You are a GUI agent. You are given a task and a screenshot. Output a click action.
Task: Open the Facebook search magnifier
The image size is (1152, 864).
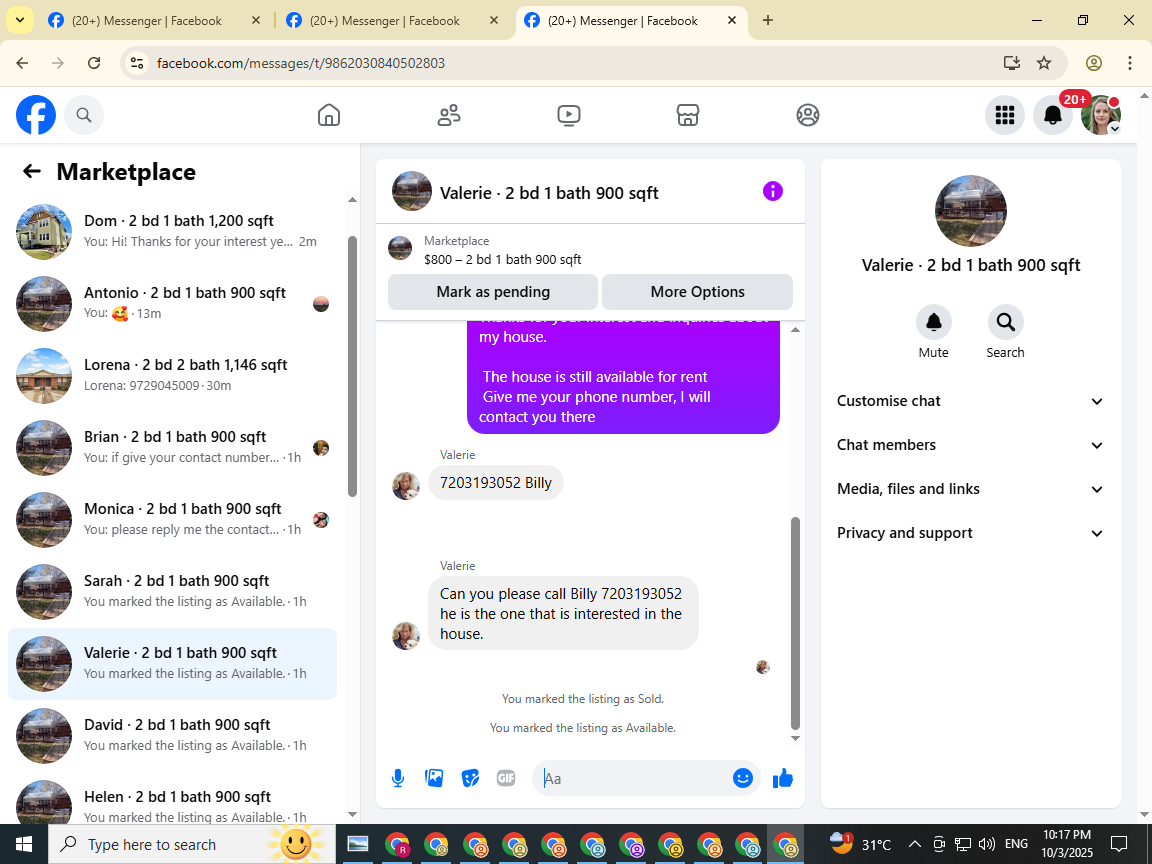(84, 115)
